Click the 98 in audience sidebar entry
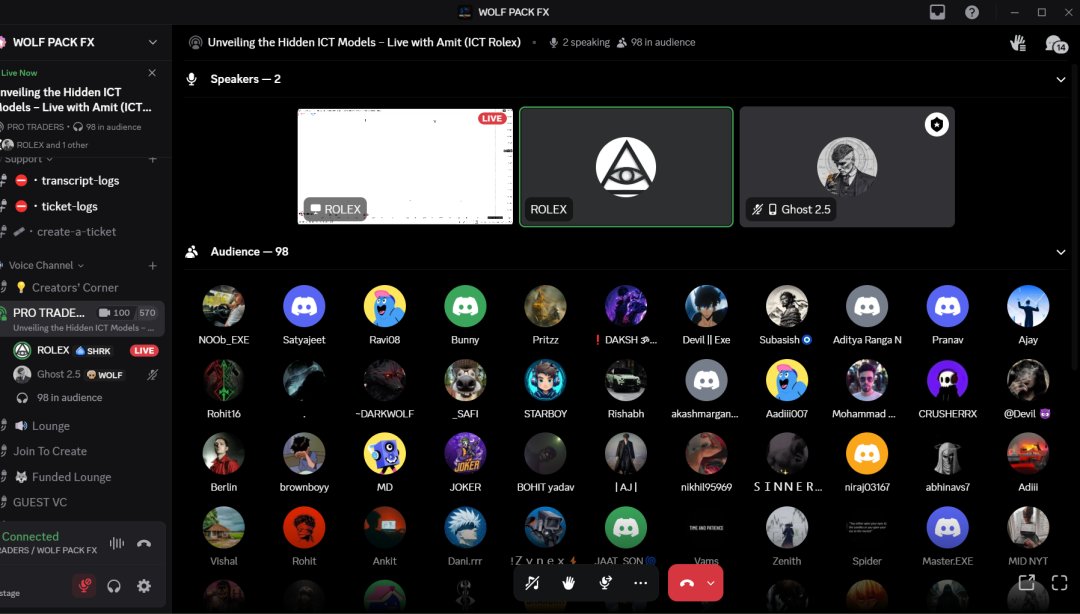 [69, 398]
